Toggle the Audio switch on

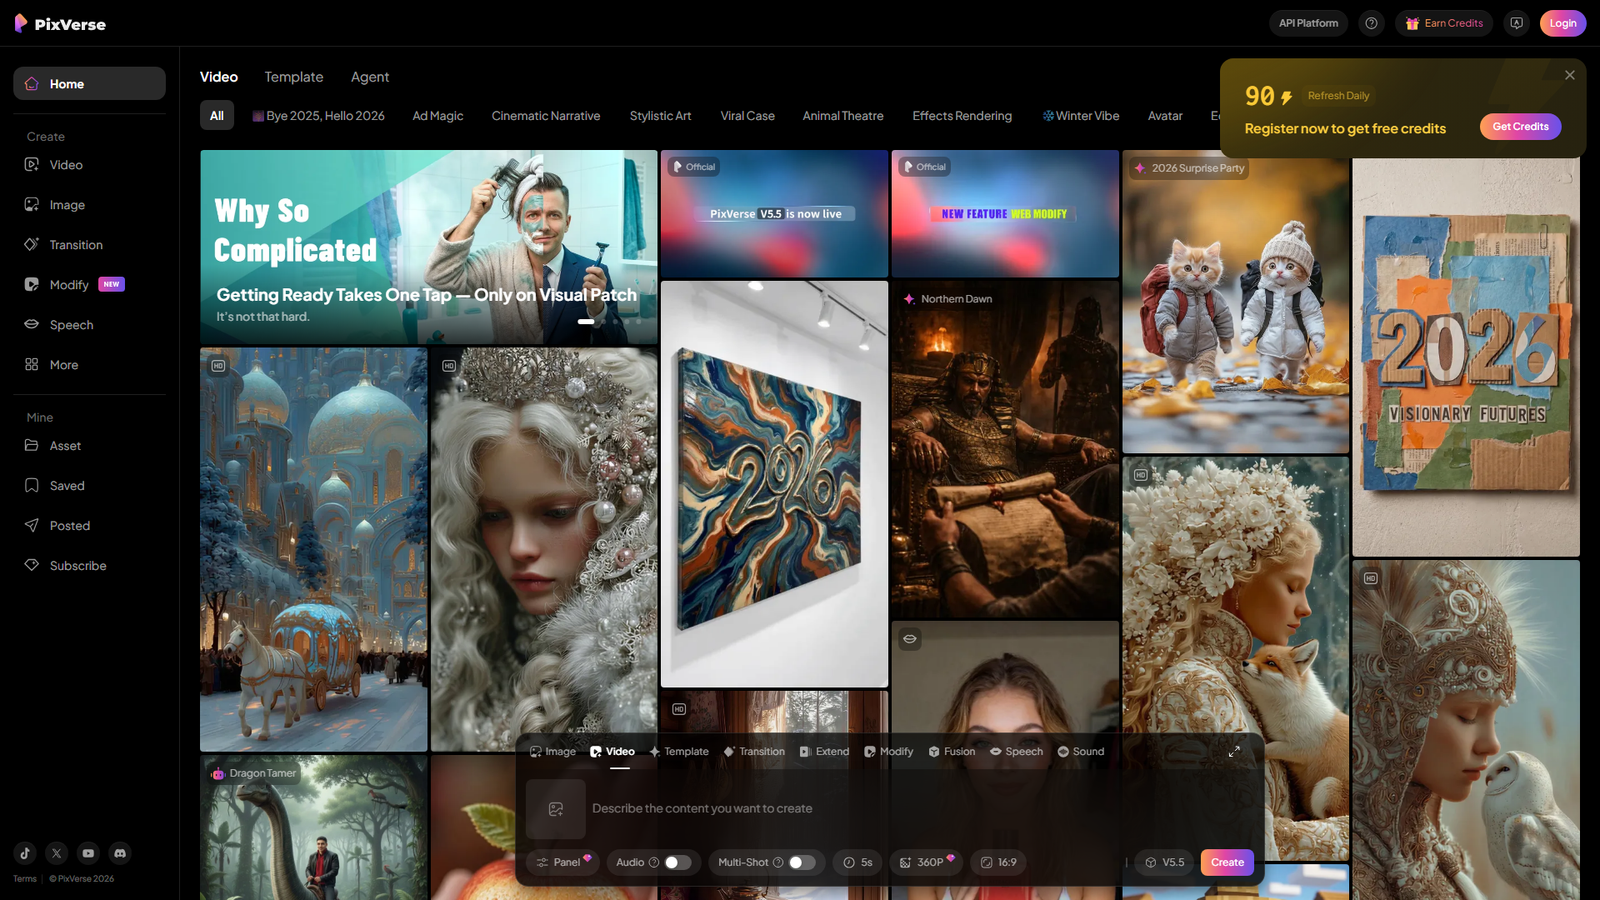pos(678,862)
